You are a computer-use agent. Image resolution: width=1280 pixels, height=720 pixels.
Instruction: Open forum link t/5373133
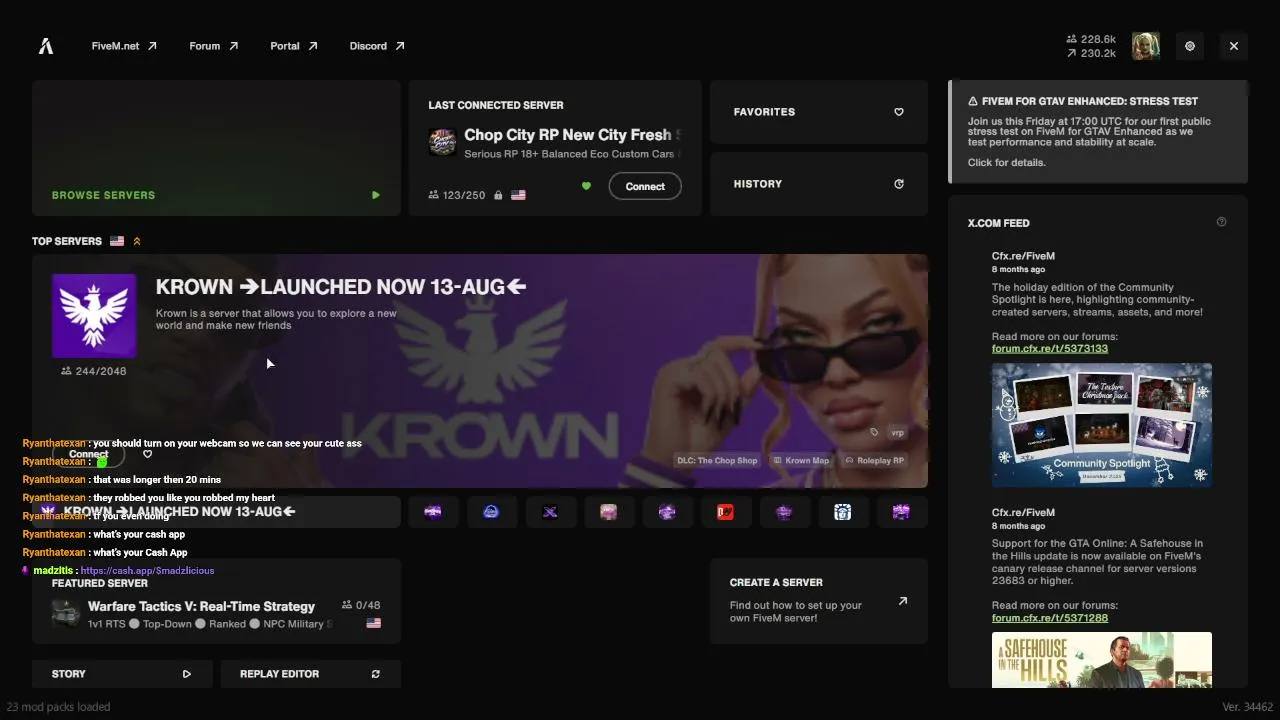coord(1050,349)
